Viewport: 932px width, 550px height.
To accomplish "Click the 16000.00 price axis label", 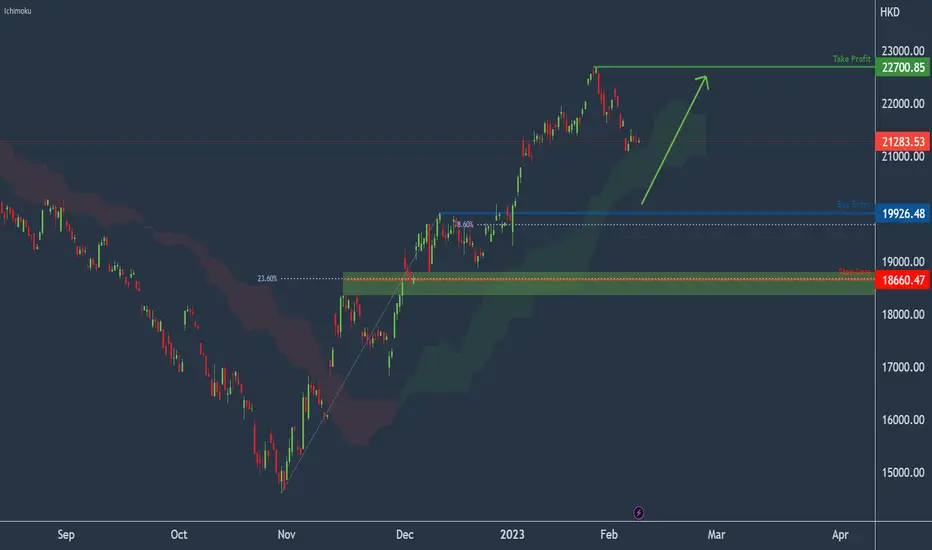I will click(x=903, y=420).
